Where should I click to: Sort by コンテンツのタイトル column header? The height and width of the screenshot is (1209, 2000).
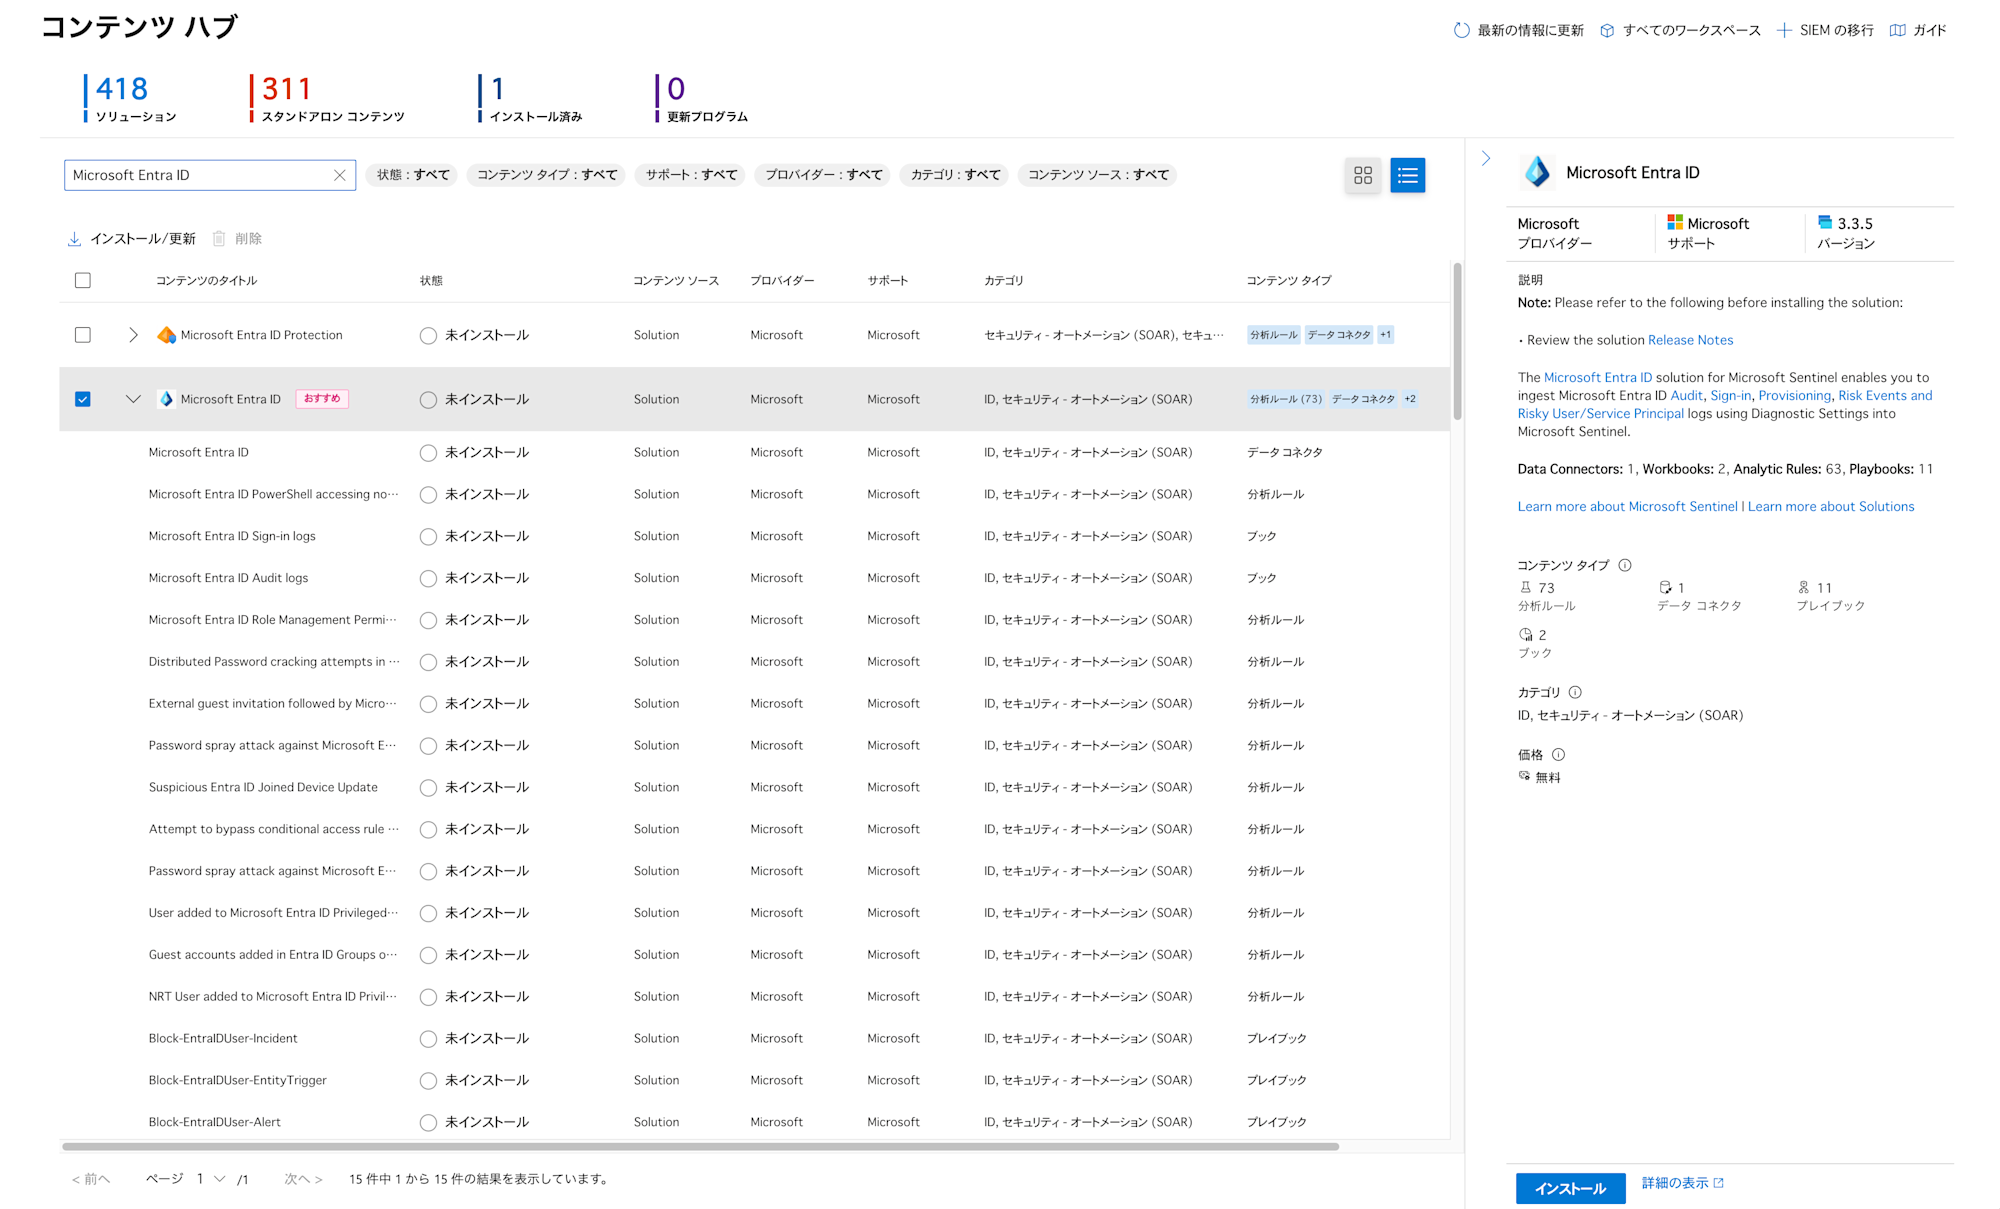click(x=206, y=281)
